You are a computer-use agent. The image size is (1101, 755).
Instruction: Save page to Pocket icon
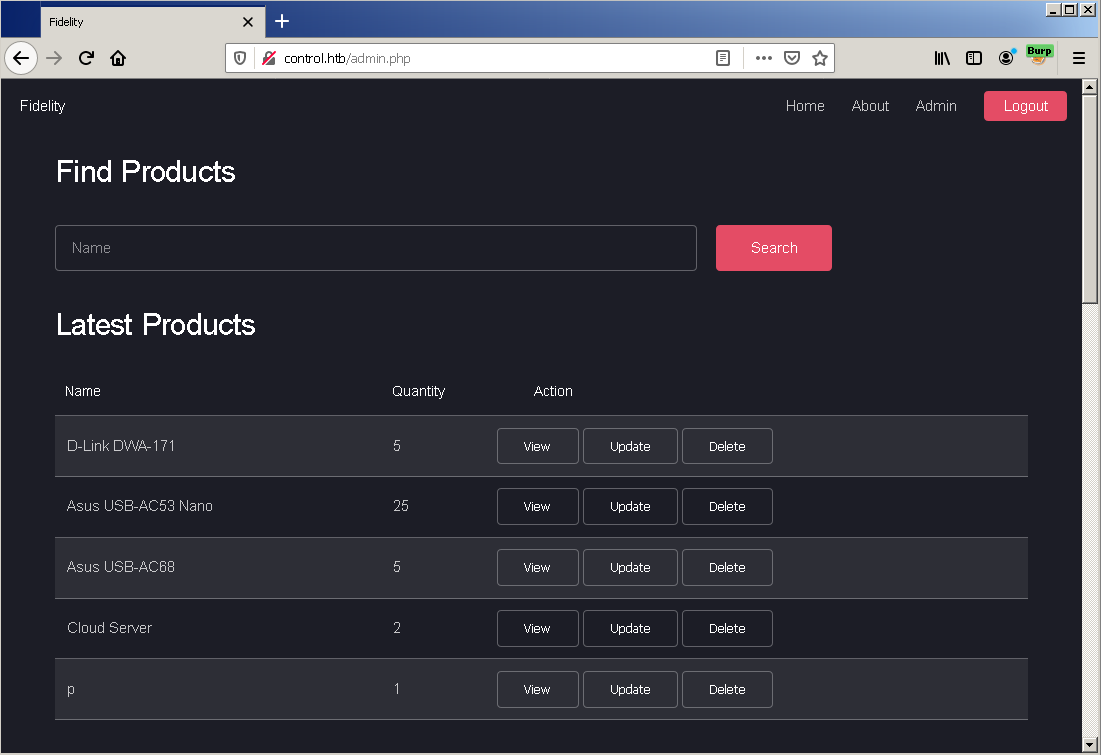[x=792, y=58]
